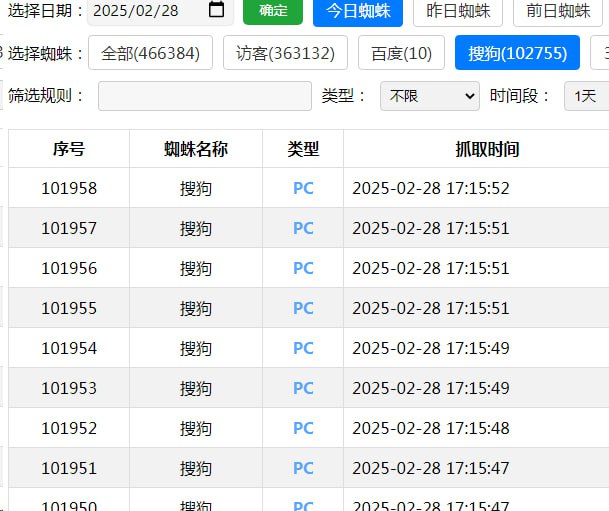This screenshot has width=609, height=511.
Task: Click the 类型 column header
Action: coord(303,149)
